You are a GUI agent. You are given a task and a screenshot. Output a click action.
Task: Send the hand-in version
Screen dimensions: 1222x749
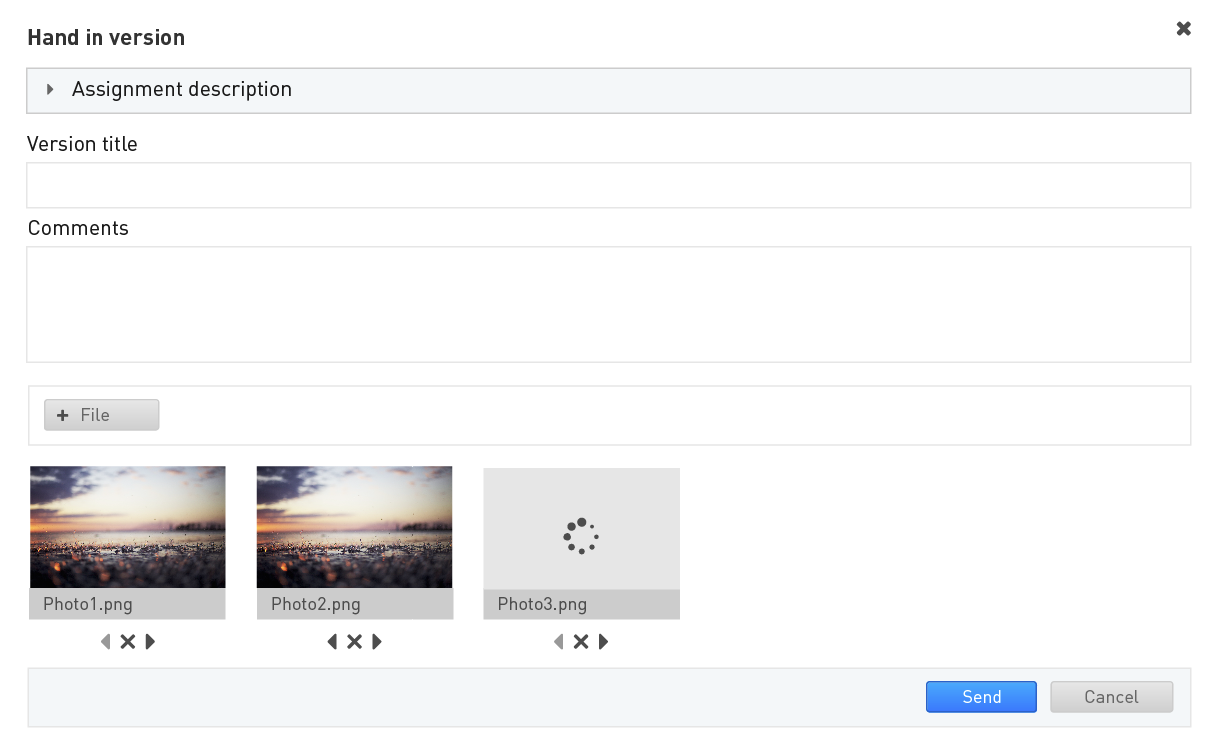(x=981, y=697)
